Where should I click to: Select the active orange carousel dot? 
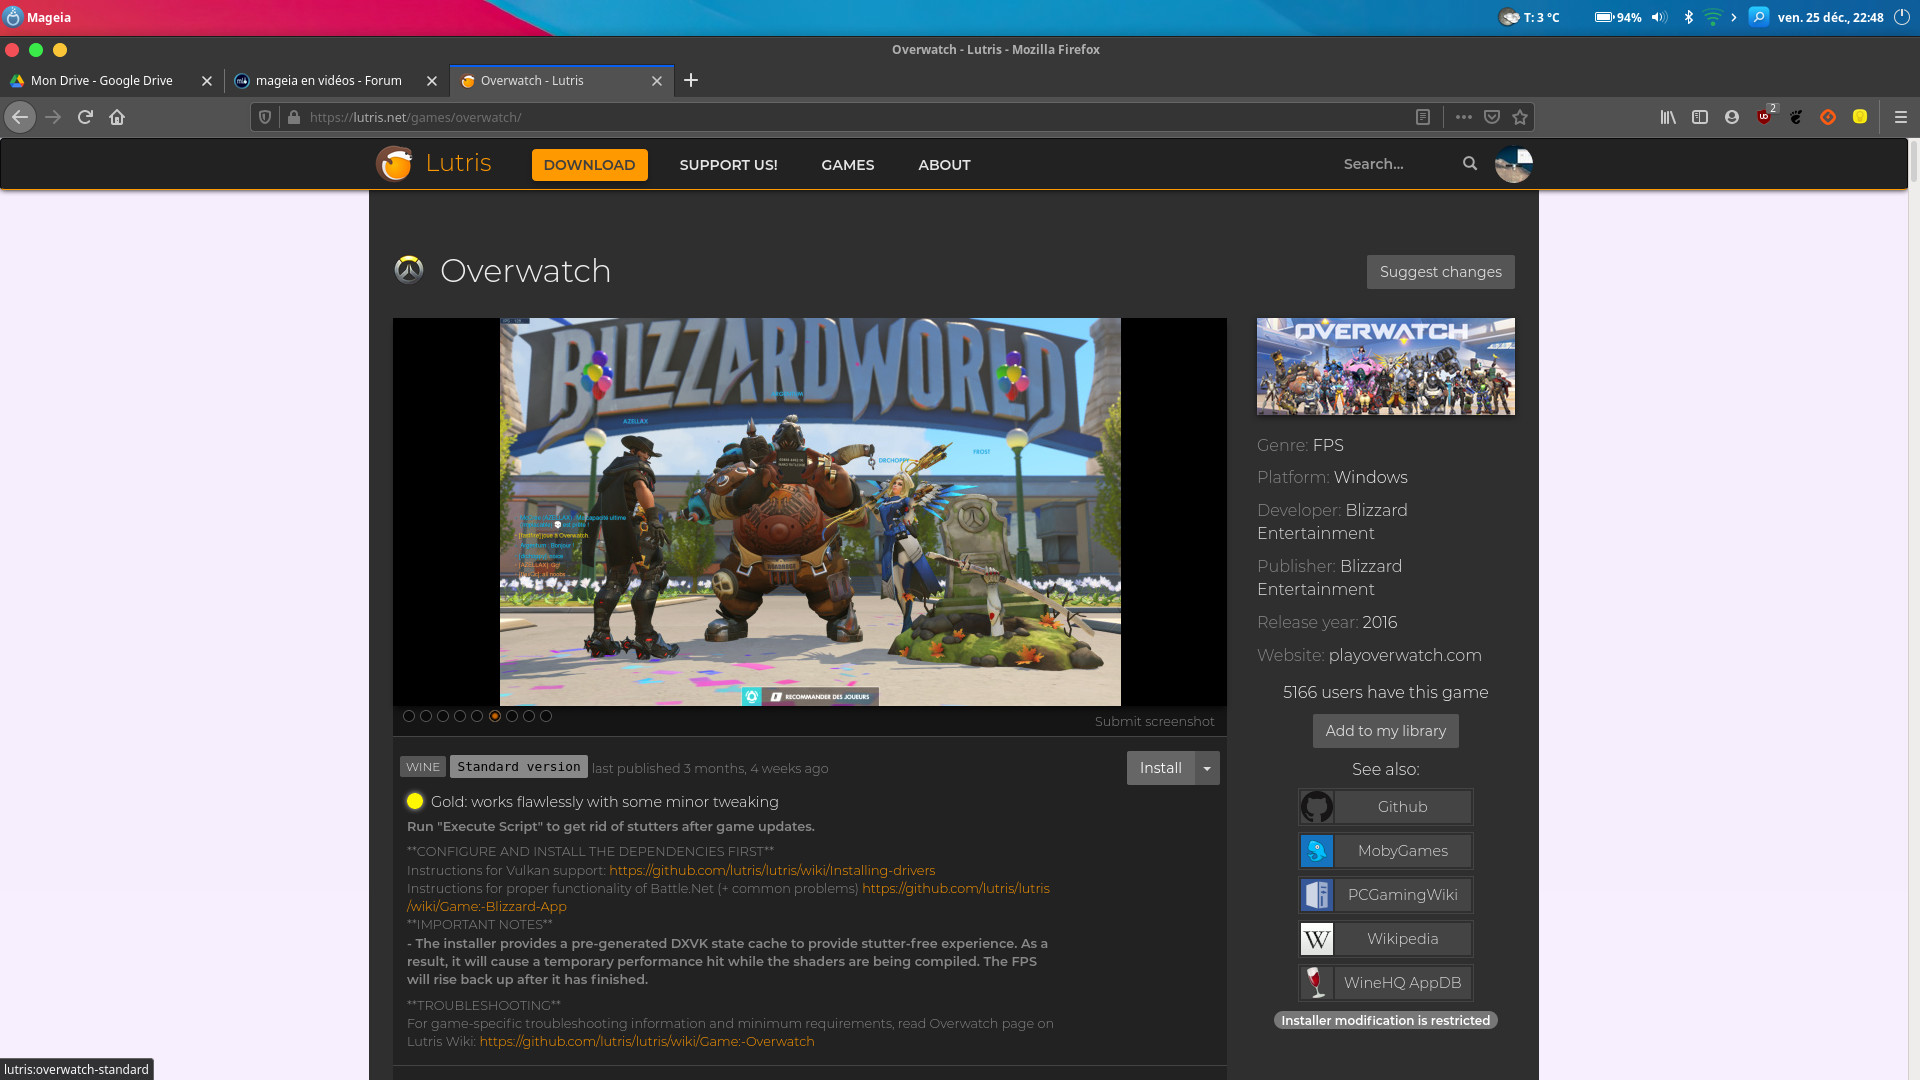pyautogui.click(x=495, y=716)
